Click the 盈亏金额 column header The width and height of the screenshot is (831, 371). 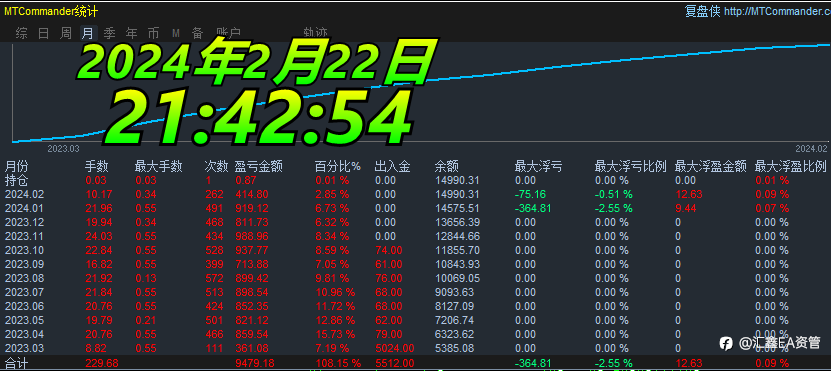click(x=259, y=166)
